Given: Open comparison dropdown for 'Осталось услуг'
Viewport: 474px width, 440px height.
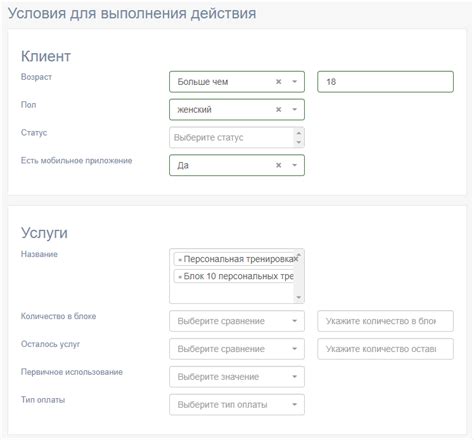Looking at the screenshot, I should pos(237,349).
